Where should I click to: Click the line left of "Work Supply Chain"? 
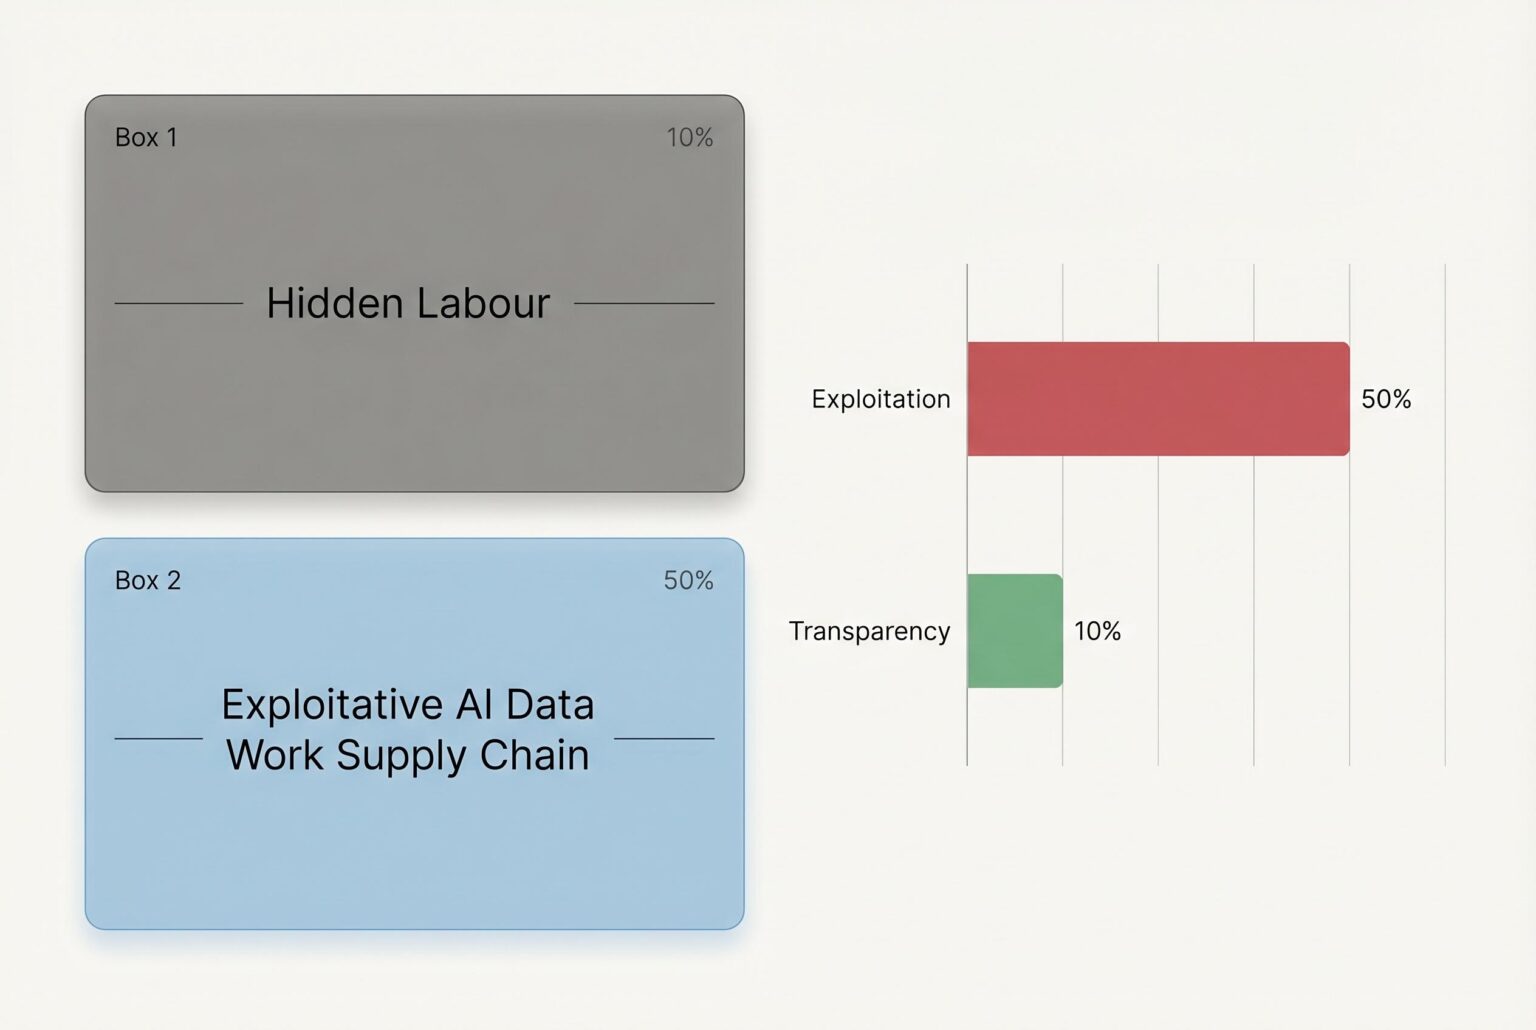158,739
